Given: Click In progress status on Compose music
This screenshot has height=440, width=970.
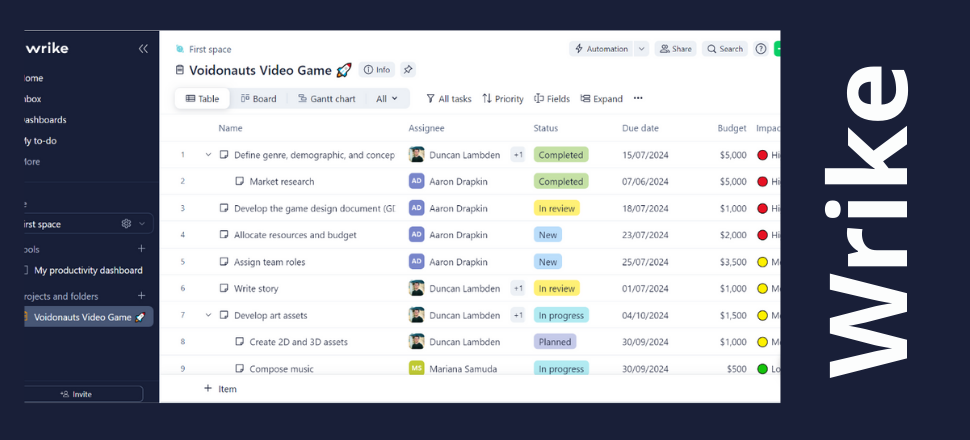Looking at the screenshot, I should coord(560,369).
